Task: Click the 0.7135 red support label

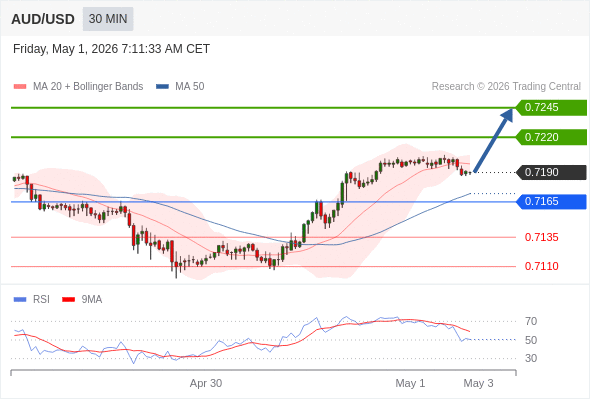Action: [541, 237]
